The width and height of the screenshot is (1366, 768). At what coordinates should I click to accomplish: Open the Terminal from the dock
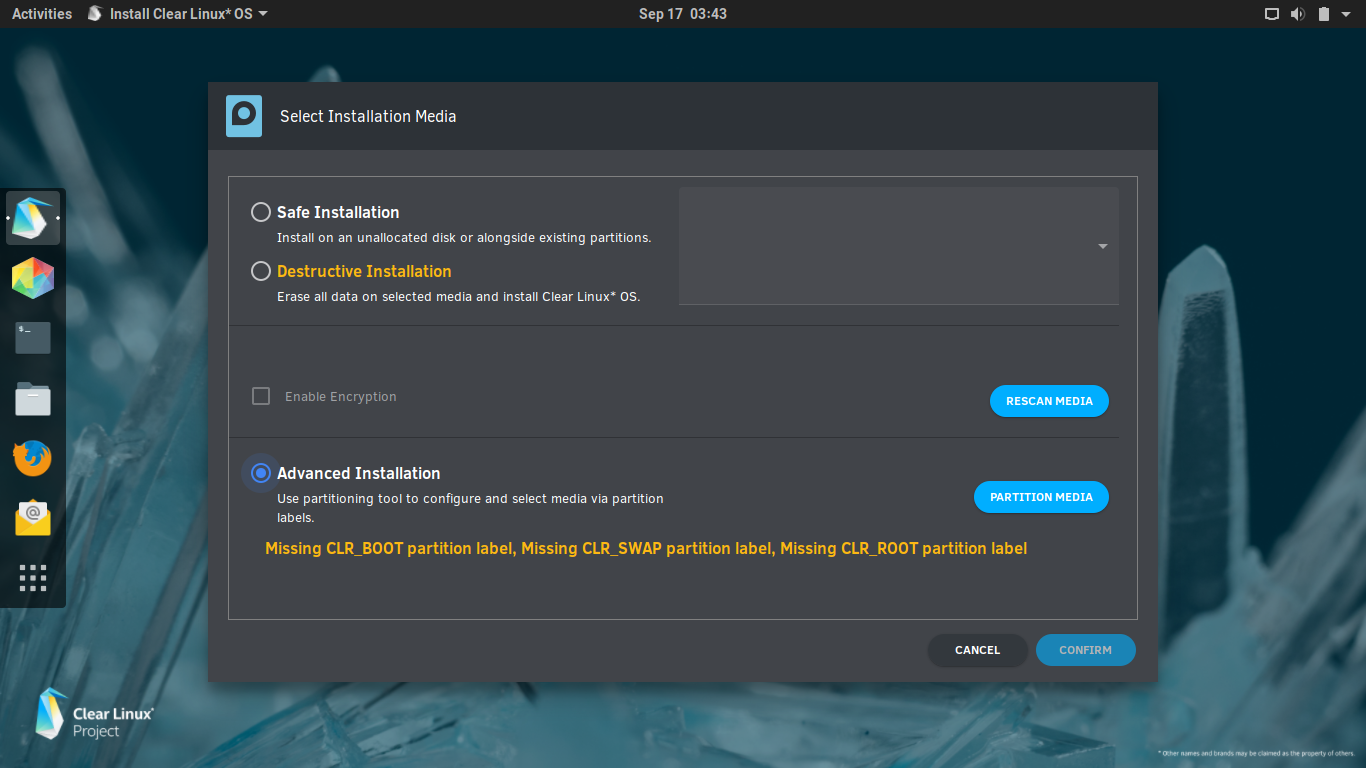coord(33,338)
